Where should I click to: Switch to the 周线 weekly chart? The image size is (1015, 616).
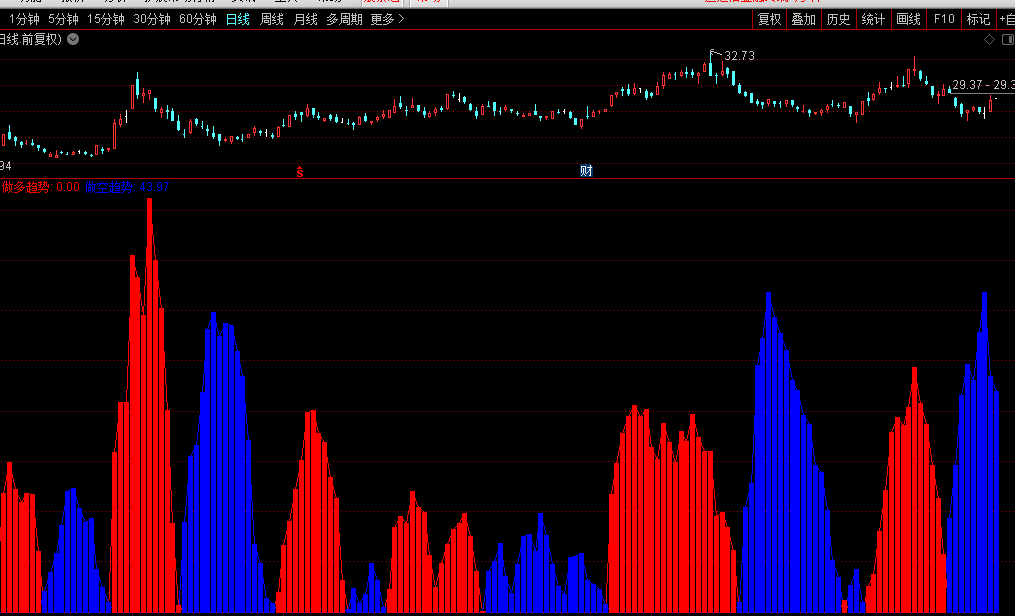click(271, 19)
